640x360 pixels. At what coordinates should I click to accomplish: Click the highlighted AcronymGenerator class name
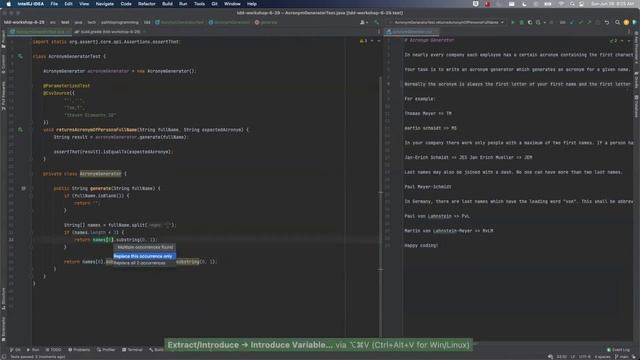coord(100,174)
